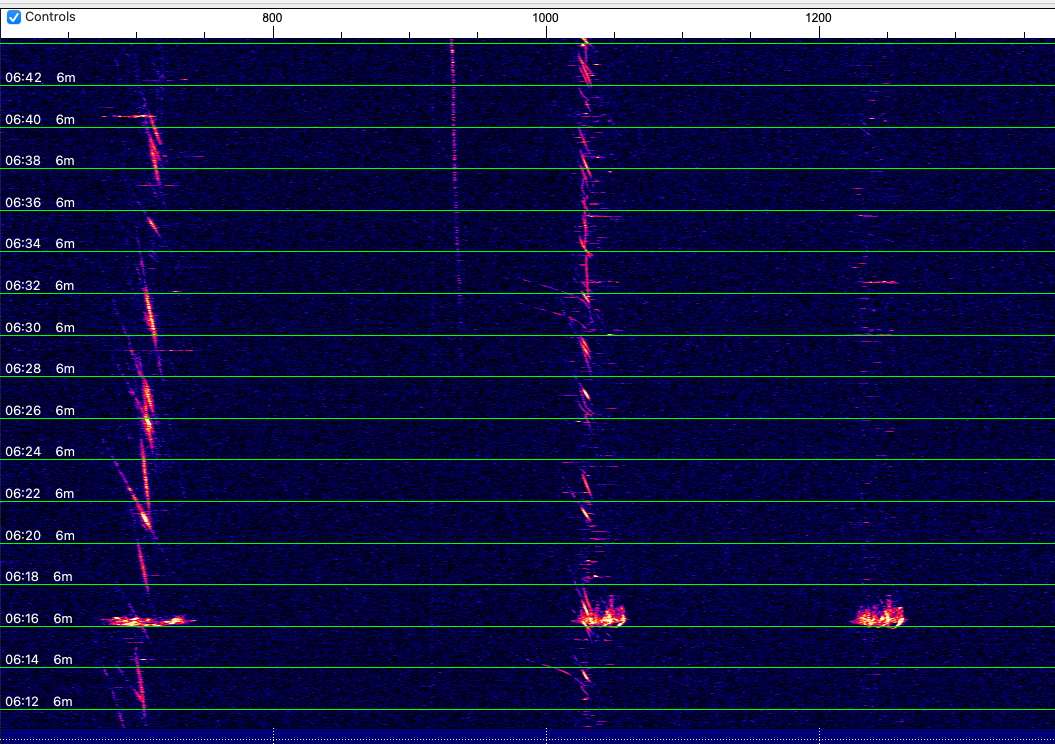Click the bright burst near 1000 Hz at 06:16
Image resolution: width=1055 pixels, height=744 pixels.
click(x=599, y=613)
